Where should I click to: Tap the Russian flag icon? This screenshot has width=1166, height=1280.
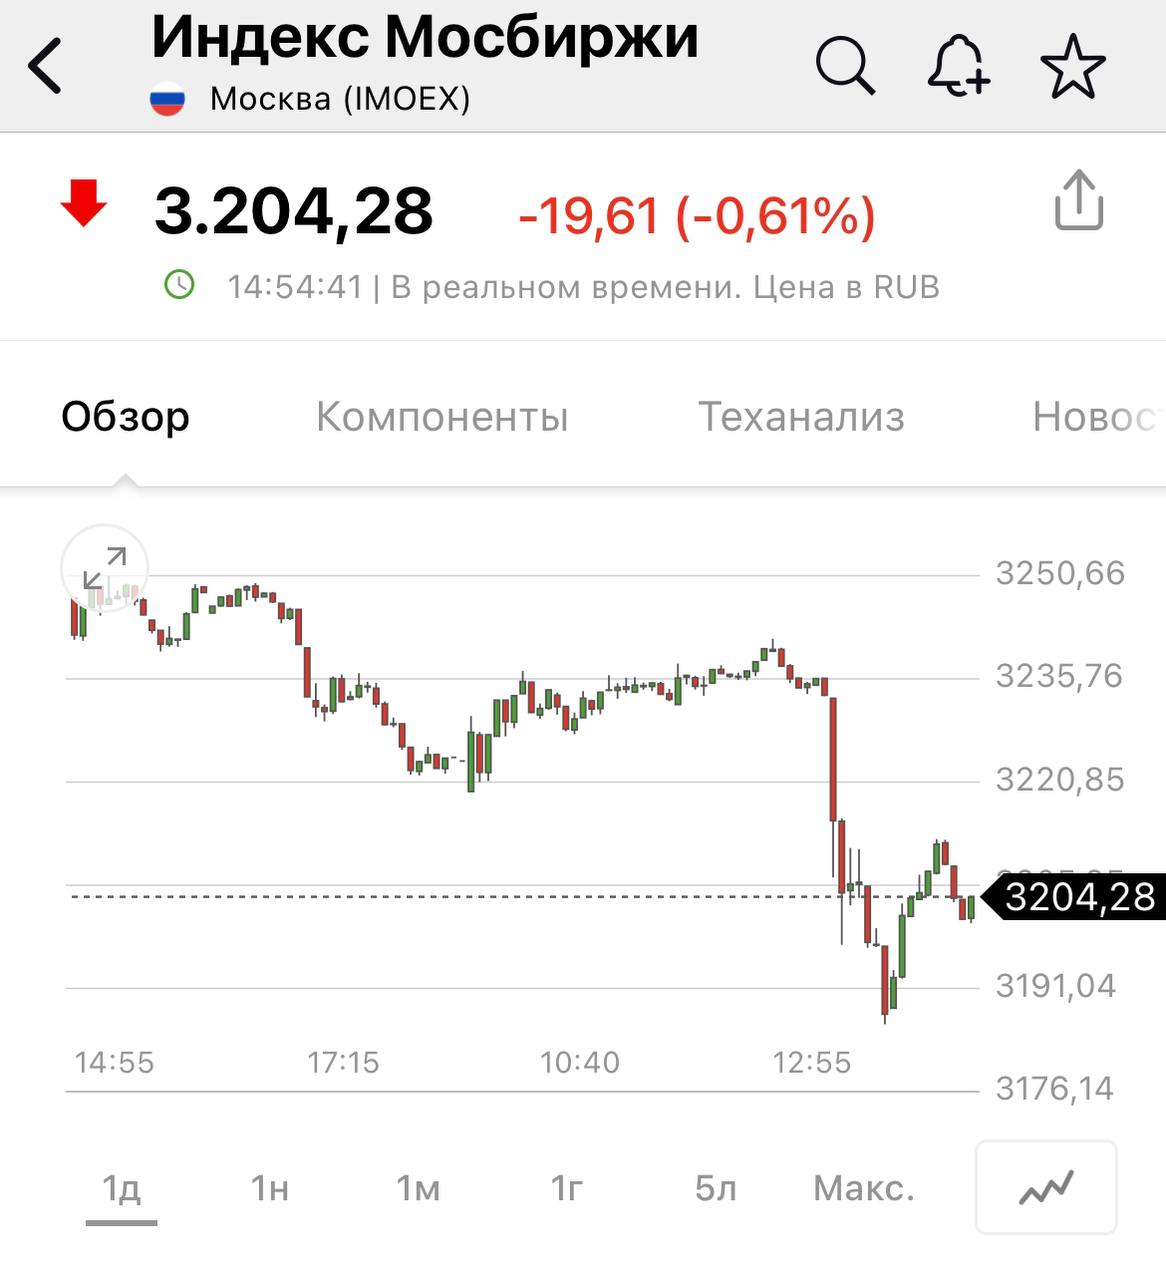pyautogui.click(x=168, y=99)
